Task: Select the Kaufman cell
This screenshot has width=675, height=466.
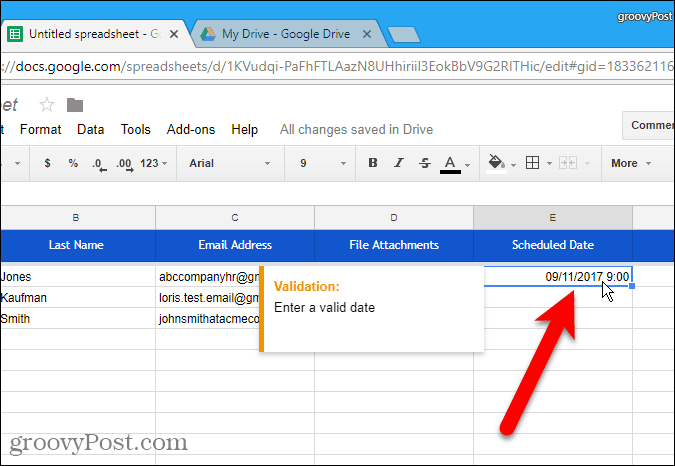Action: [78, 297]
